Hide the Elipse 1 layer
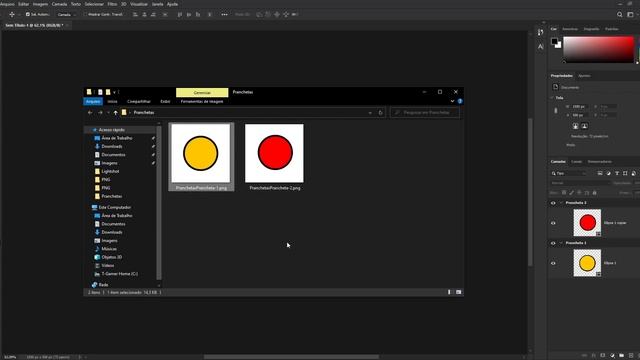Screen dimensions: 640x360 (x=553, y=263)
